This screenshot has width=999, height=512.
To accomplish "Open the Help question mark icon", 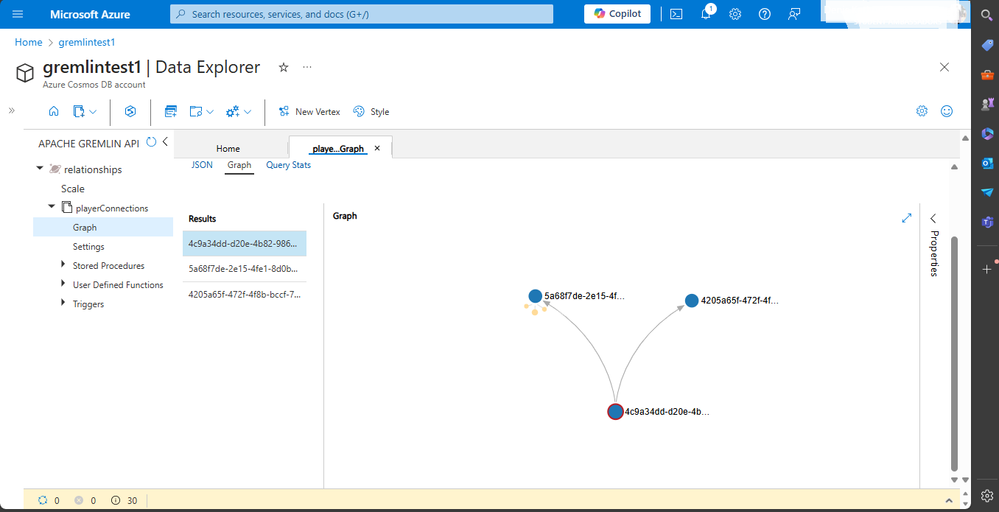I will point(765,14).
